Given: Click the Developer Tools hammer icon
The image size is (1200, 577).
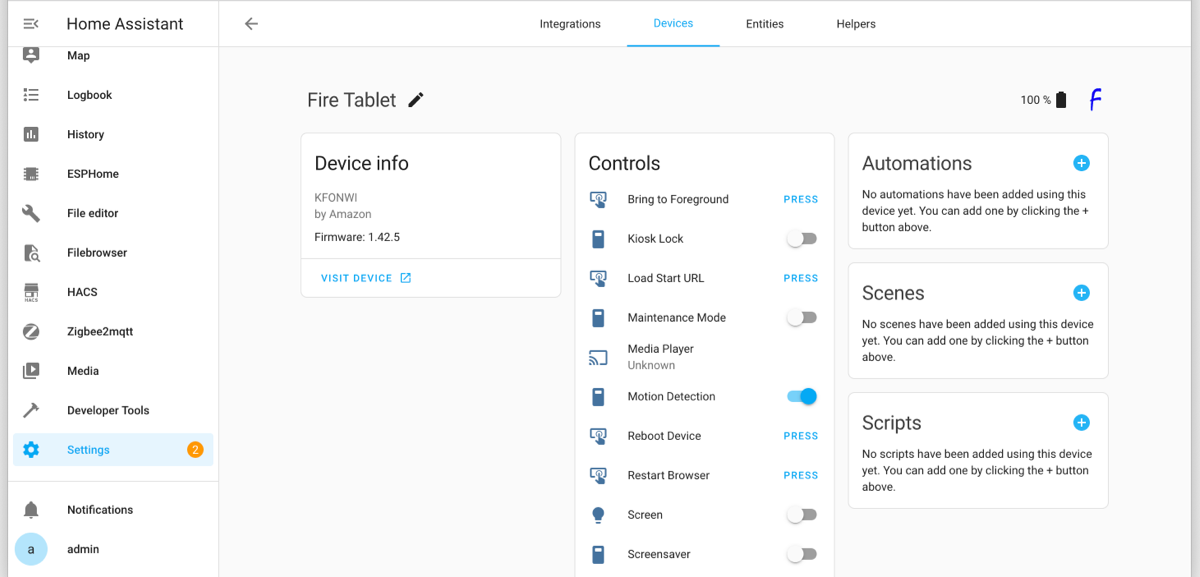Looking at the screenshot, I should (31, 410).
